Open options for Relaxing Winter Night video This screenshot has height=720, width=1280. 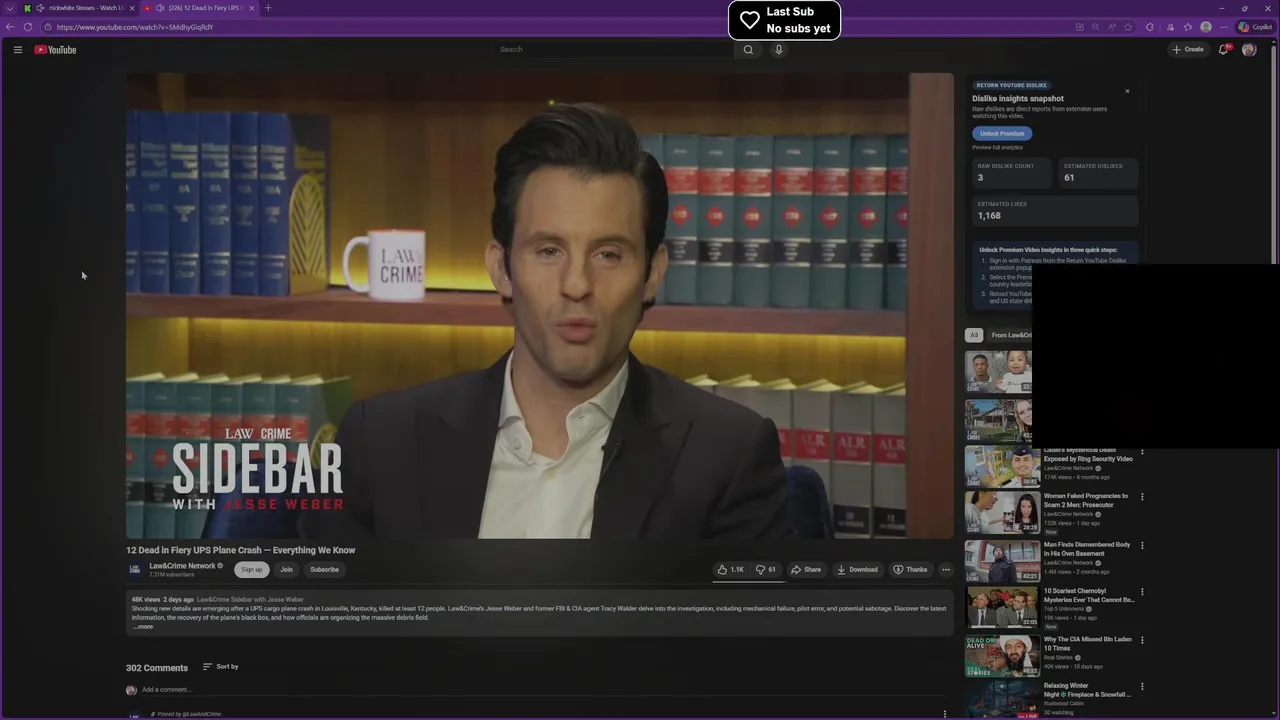pyautogui.click(x=1142, y=687)
